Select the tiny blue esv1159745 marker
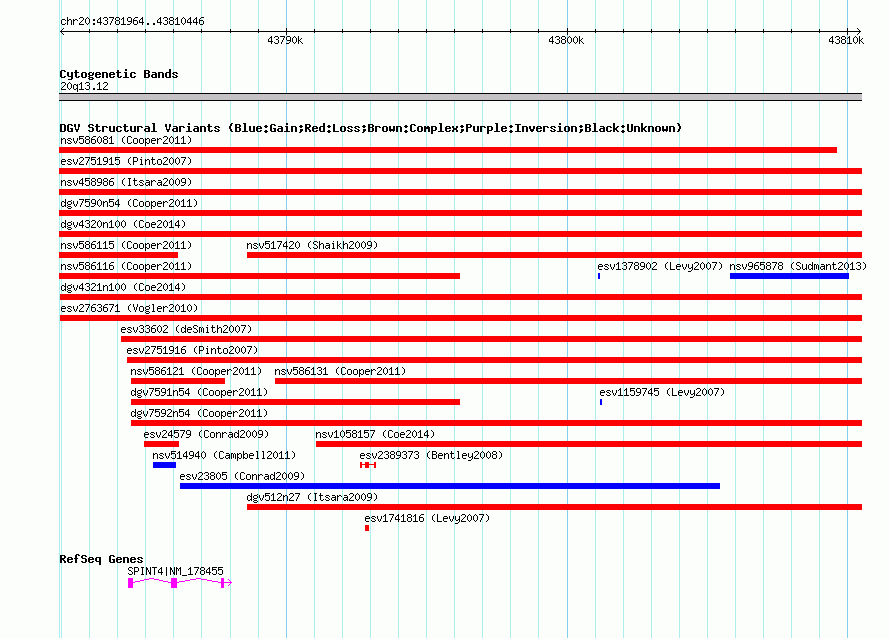 click(x=601, y=402)
